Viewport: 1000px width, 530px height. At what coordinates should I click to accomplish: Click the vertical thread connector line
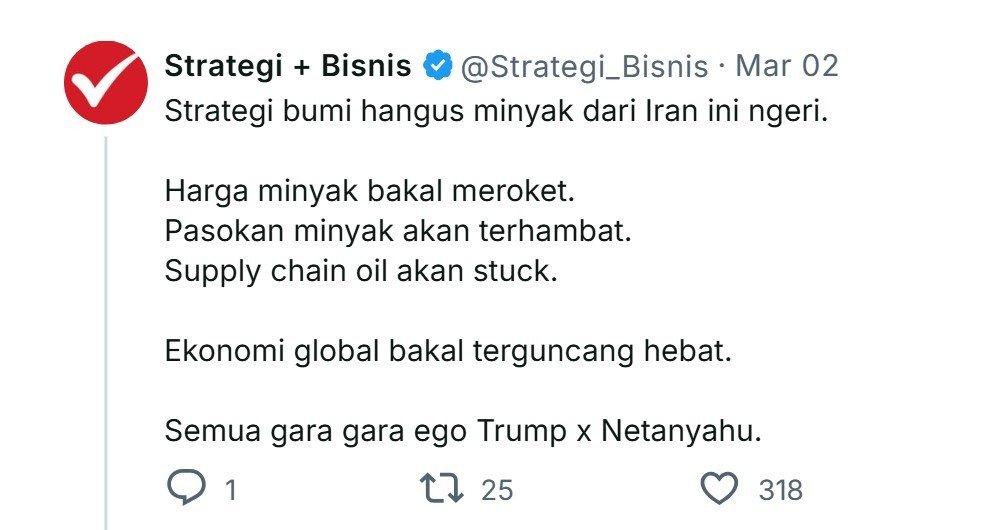tap(106, 330)
